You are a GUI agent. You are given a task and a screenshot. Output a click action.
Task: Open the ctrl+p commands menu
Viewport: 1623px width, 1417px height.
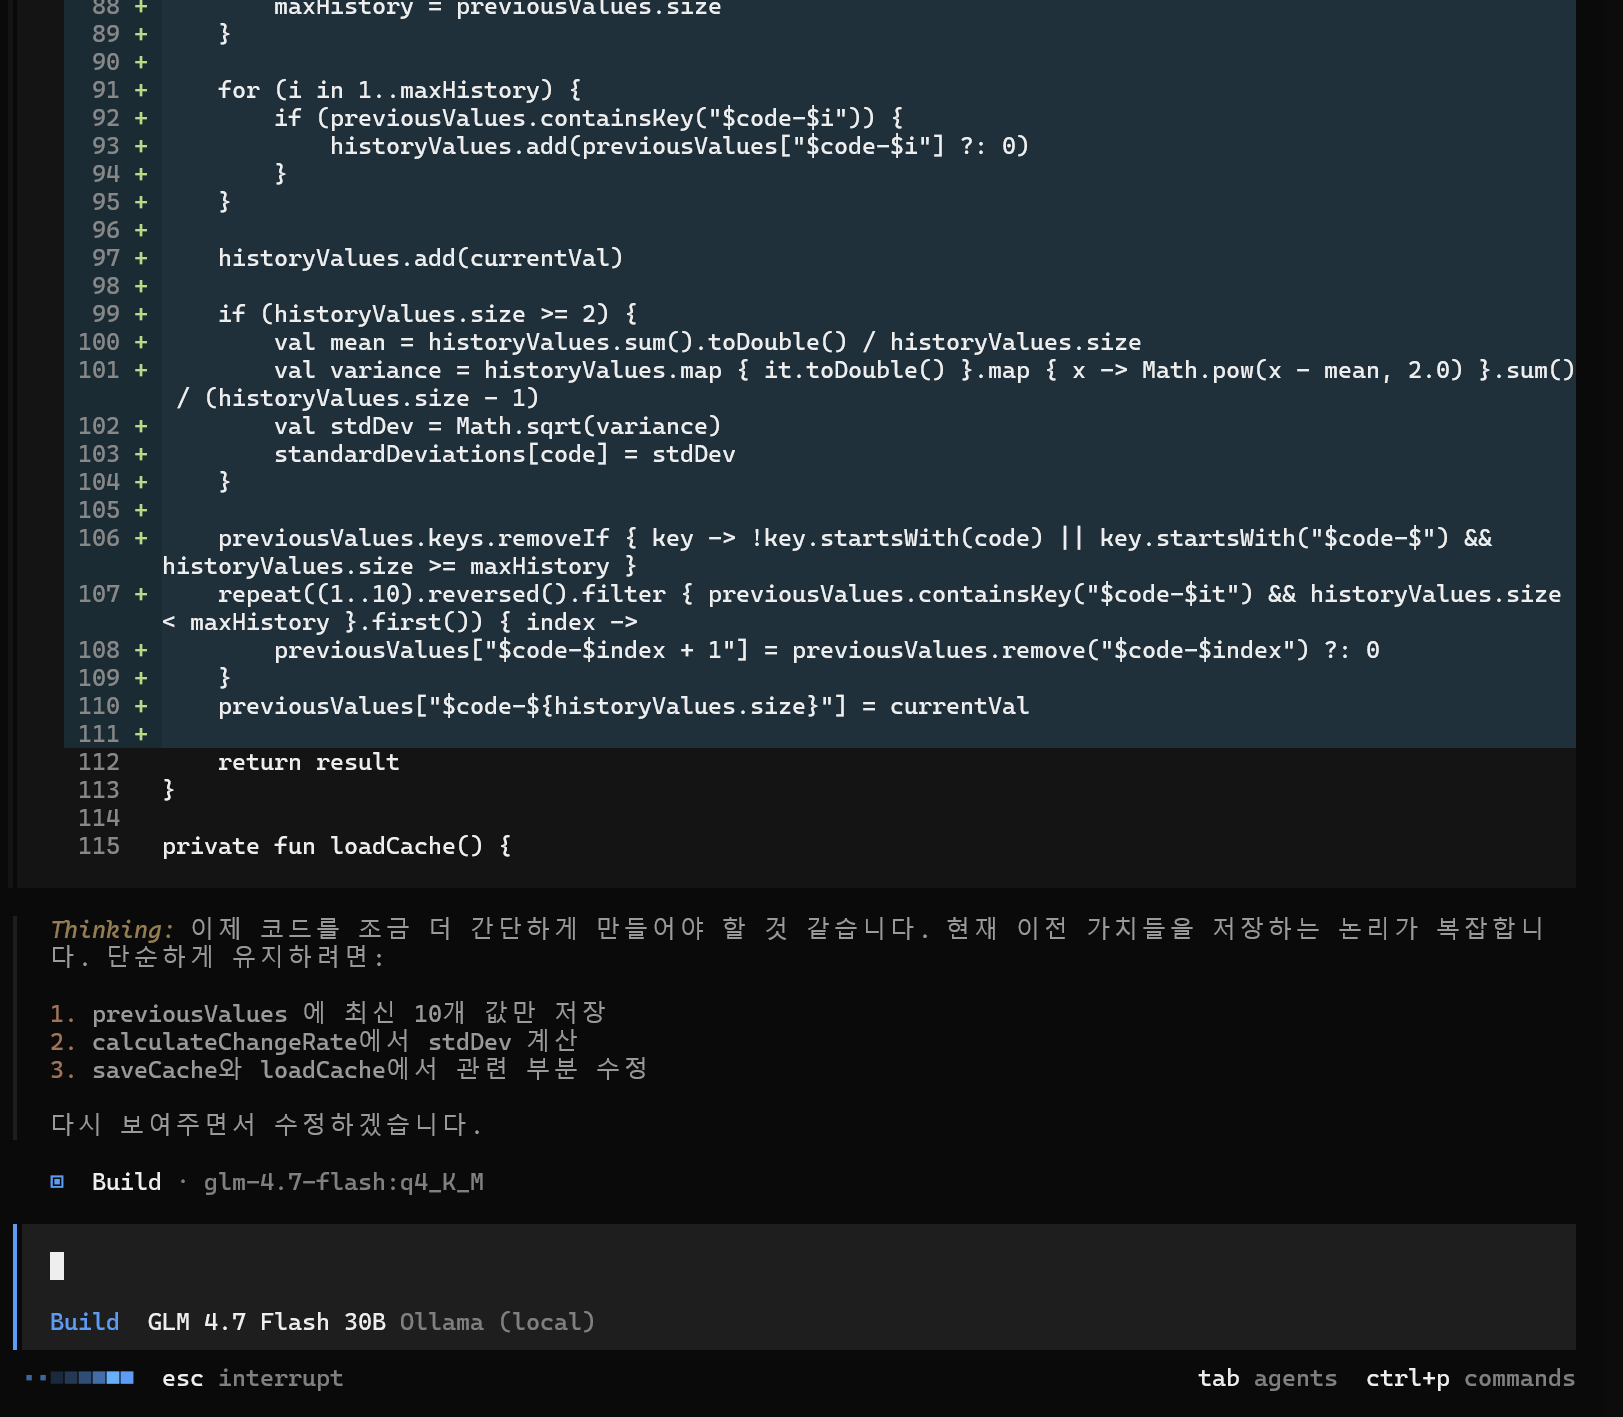(1469, 1378)
